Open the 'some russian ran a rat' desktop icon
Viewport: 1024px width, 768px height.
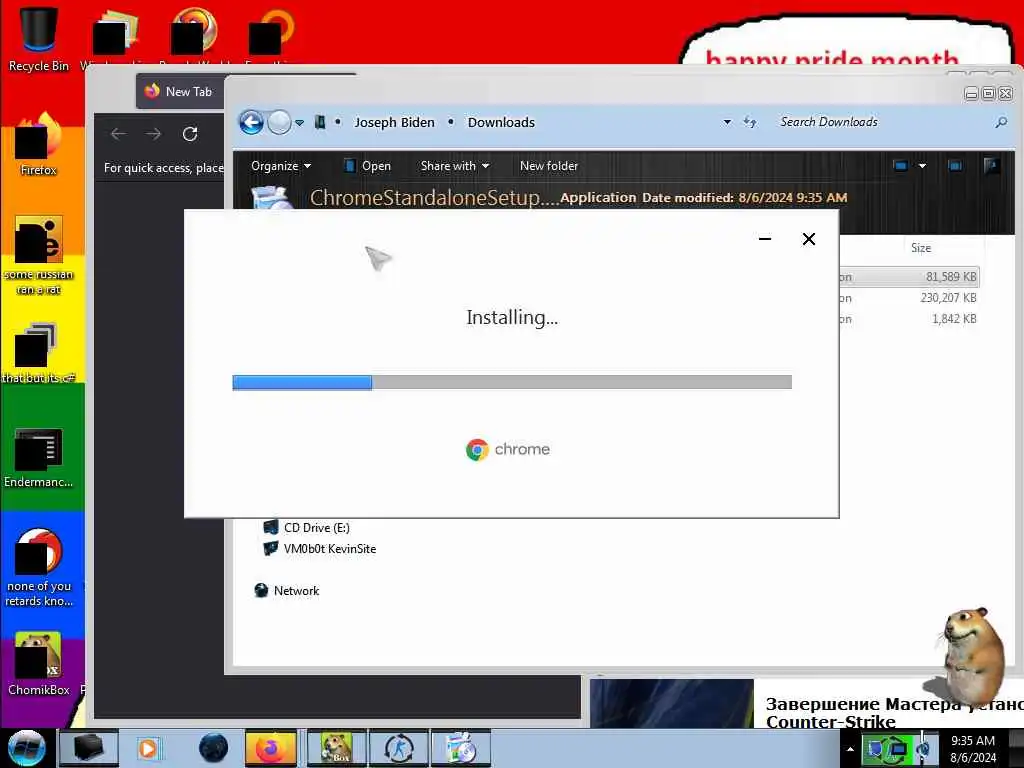pyautogui.click(x=38, y=256)
